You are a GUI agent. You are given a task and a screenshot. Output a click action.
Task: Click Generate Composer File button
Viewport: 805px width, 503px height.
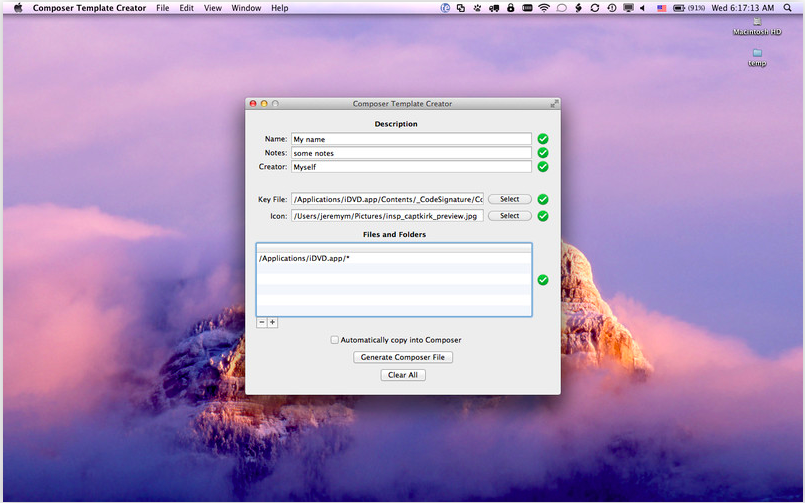click(403, 357)
